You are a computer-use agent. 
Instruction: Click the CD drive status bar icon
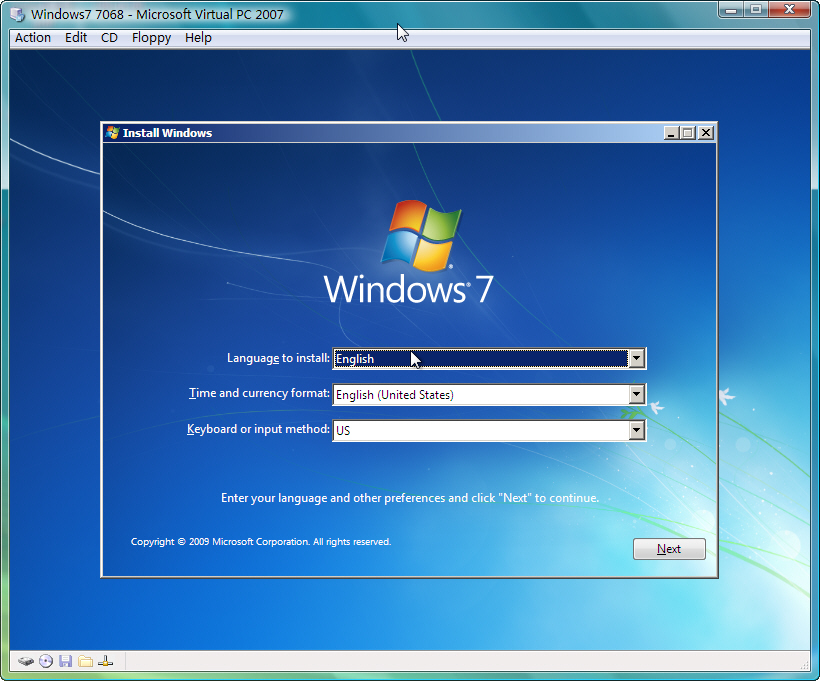pyautogui.click(x=46, y=662)
